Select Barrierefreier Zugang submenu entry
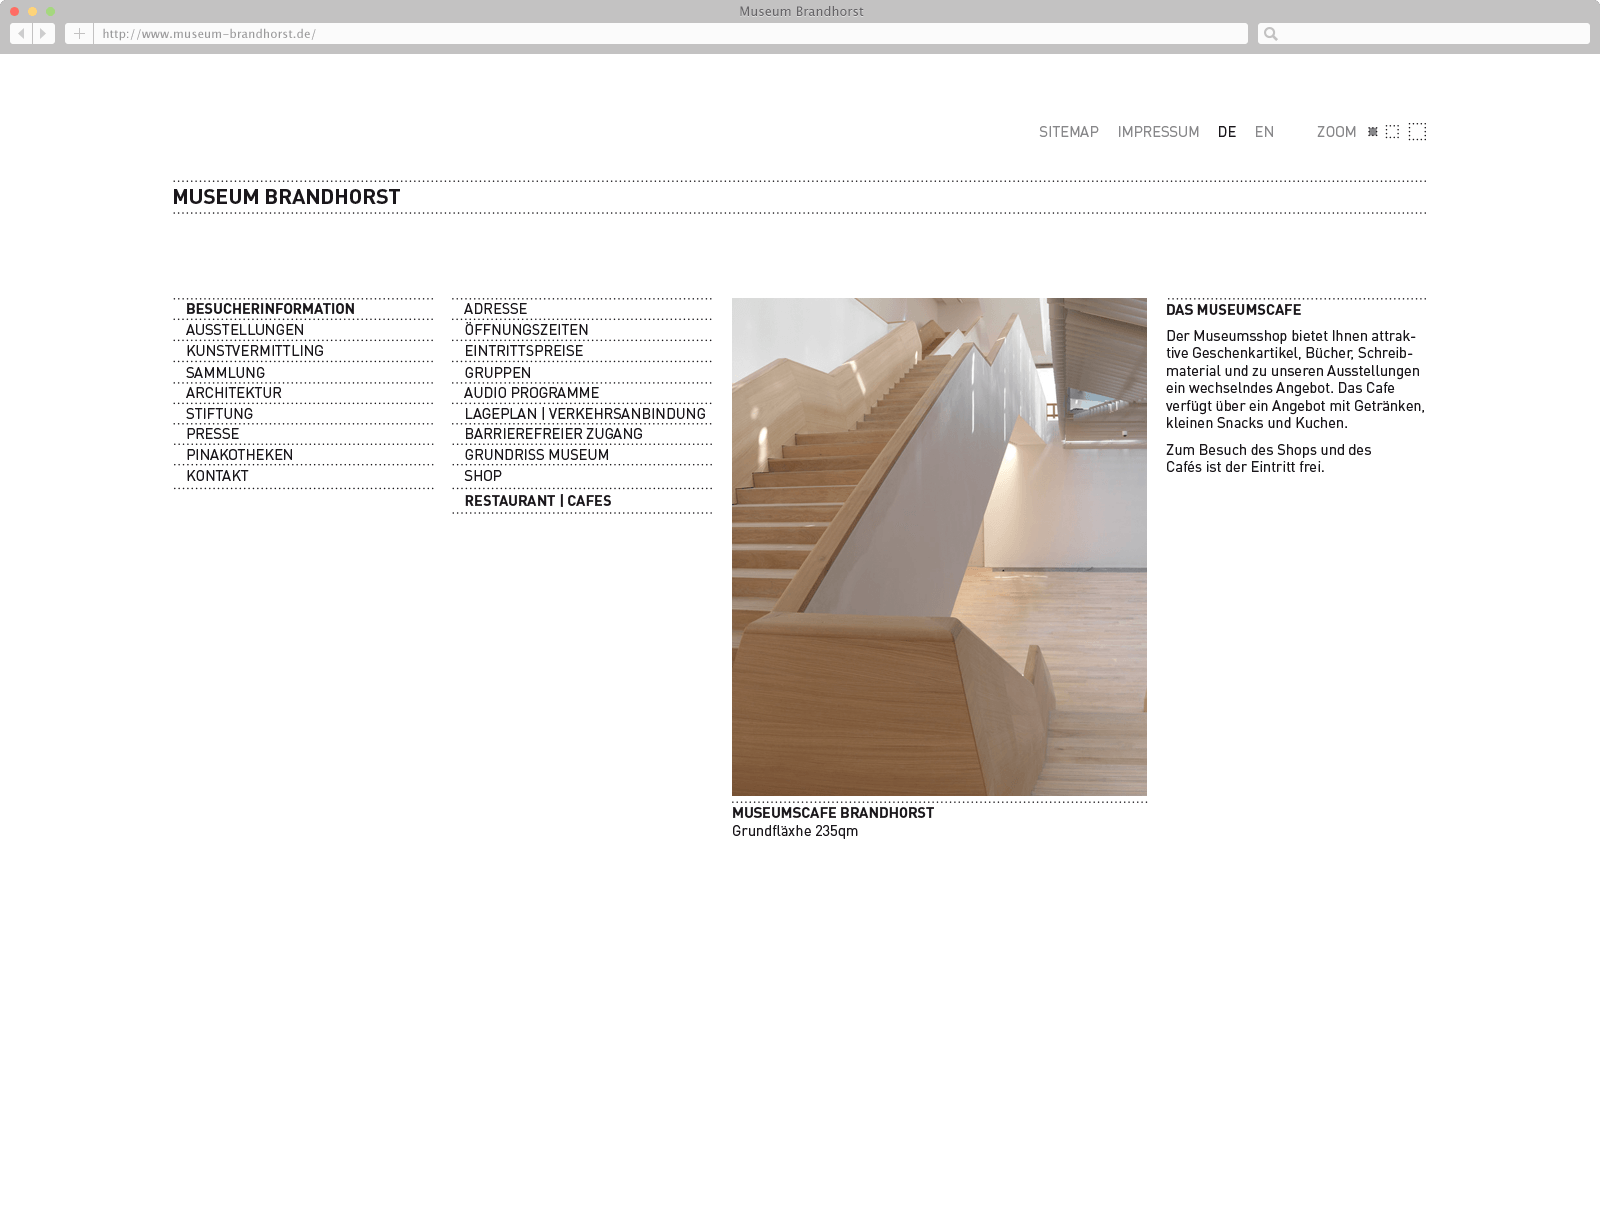The width and height of the screenshot is (1600, 1220). coord(553,434)
